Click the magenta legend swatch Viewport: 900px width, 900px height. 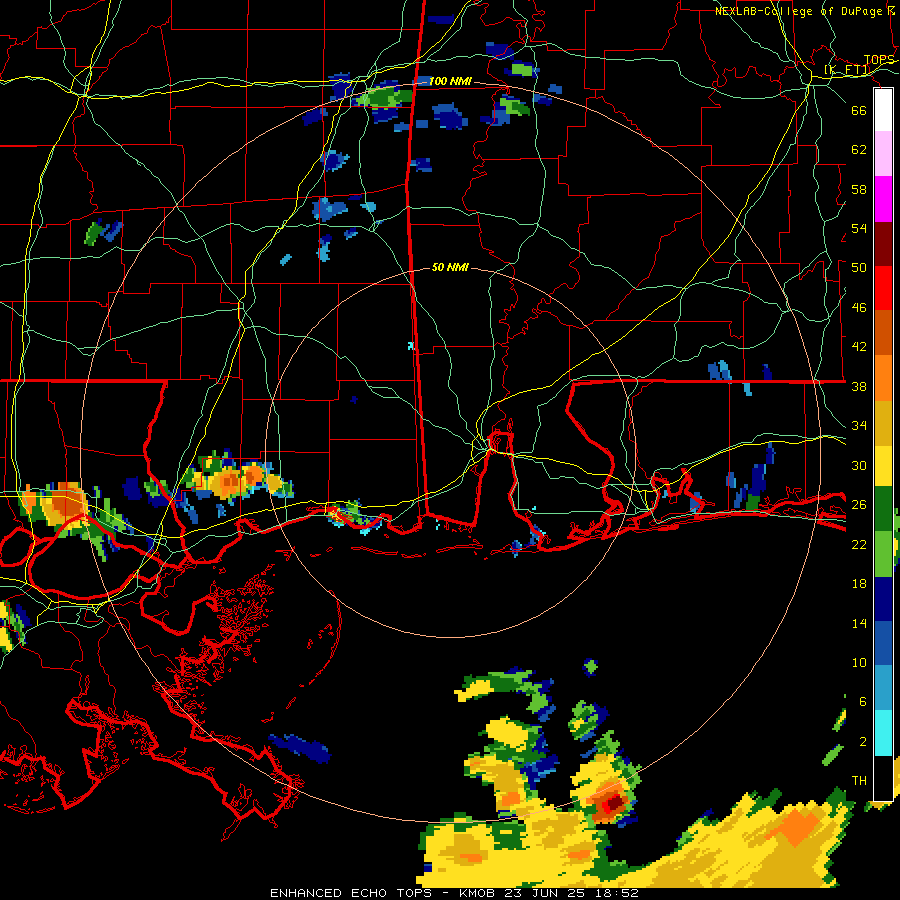tap(883, 199)
